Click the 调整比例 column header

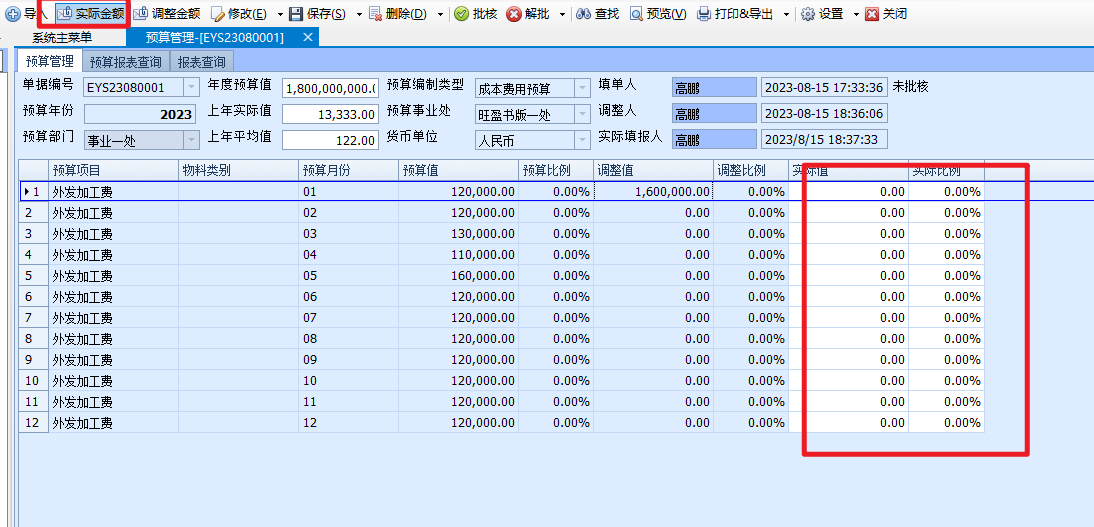751,170
